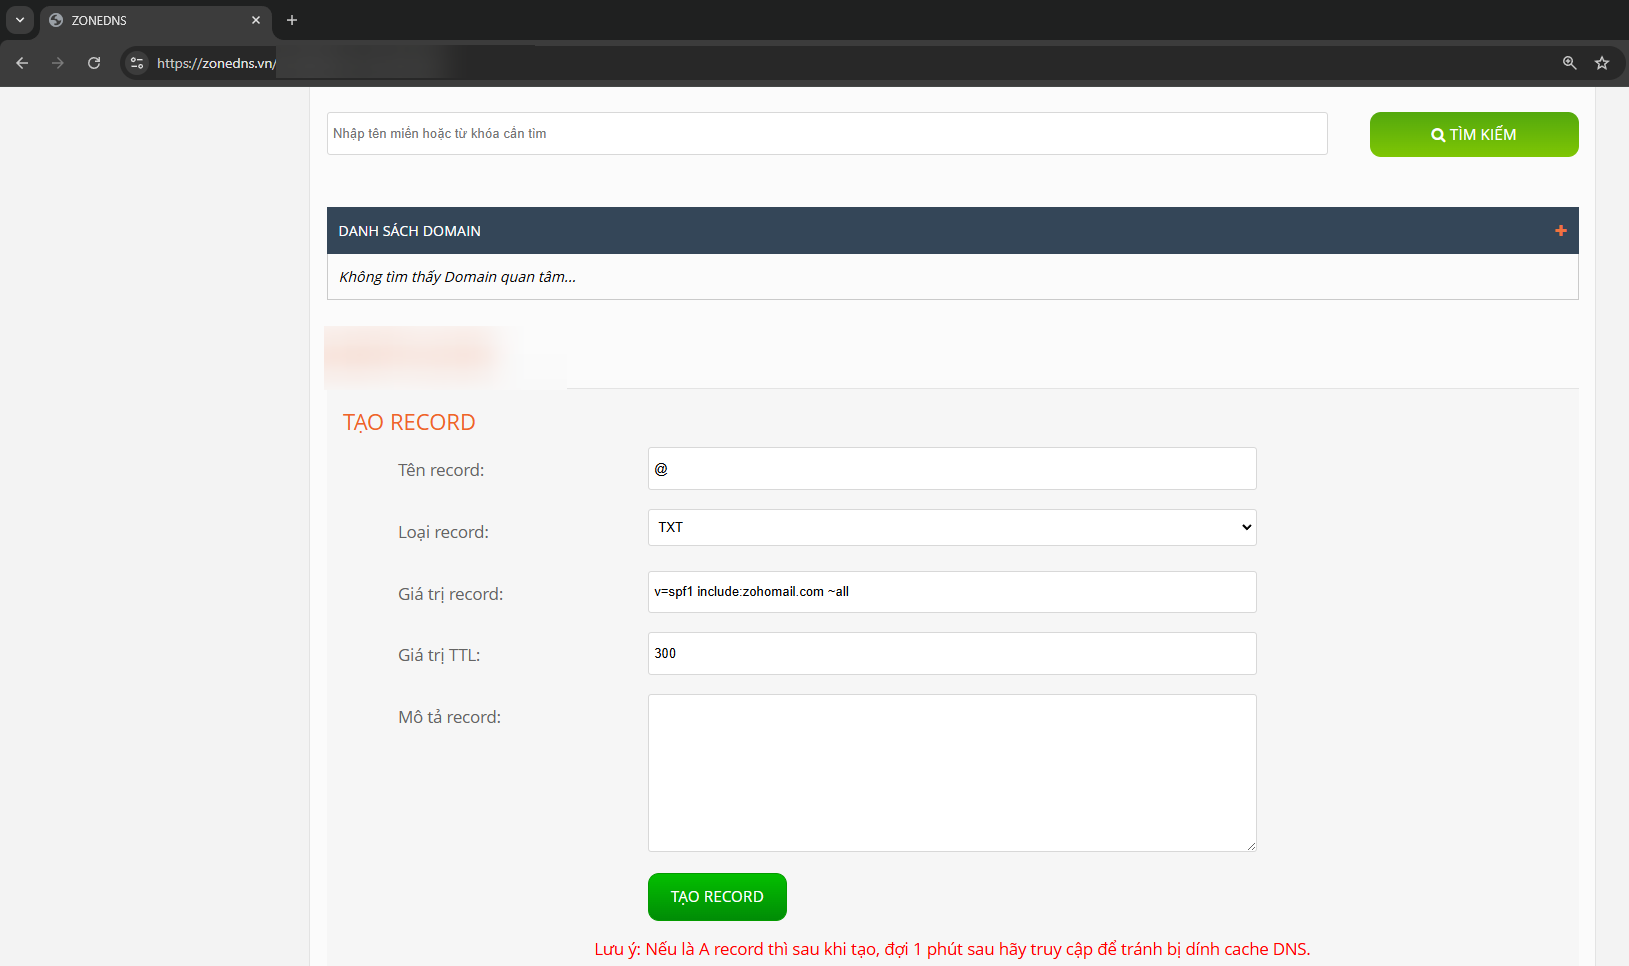Click the Mô tả record text area
This screenshot has width=1629, height=966.
[951, 773]
